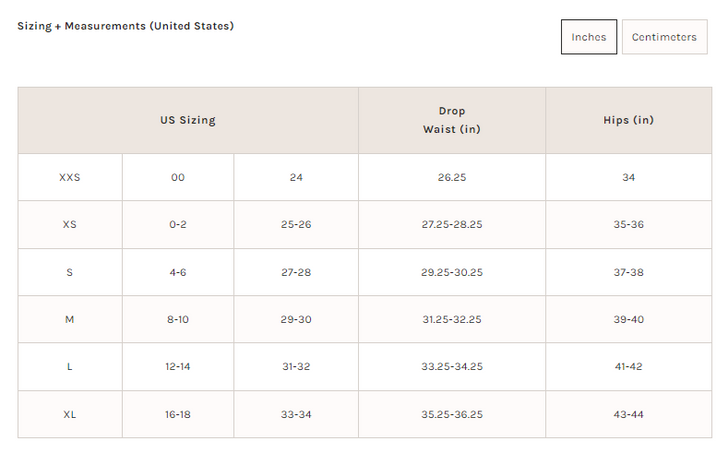
Task: Click the Drop Waist (in) header
Action: (452, 120)
